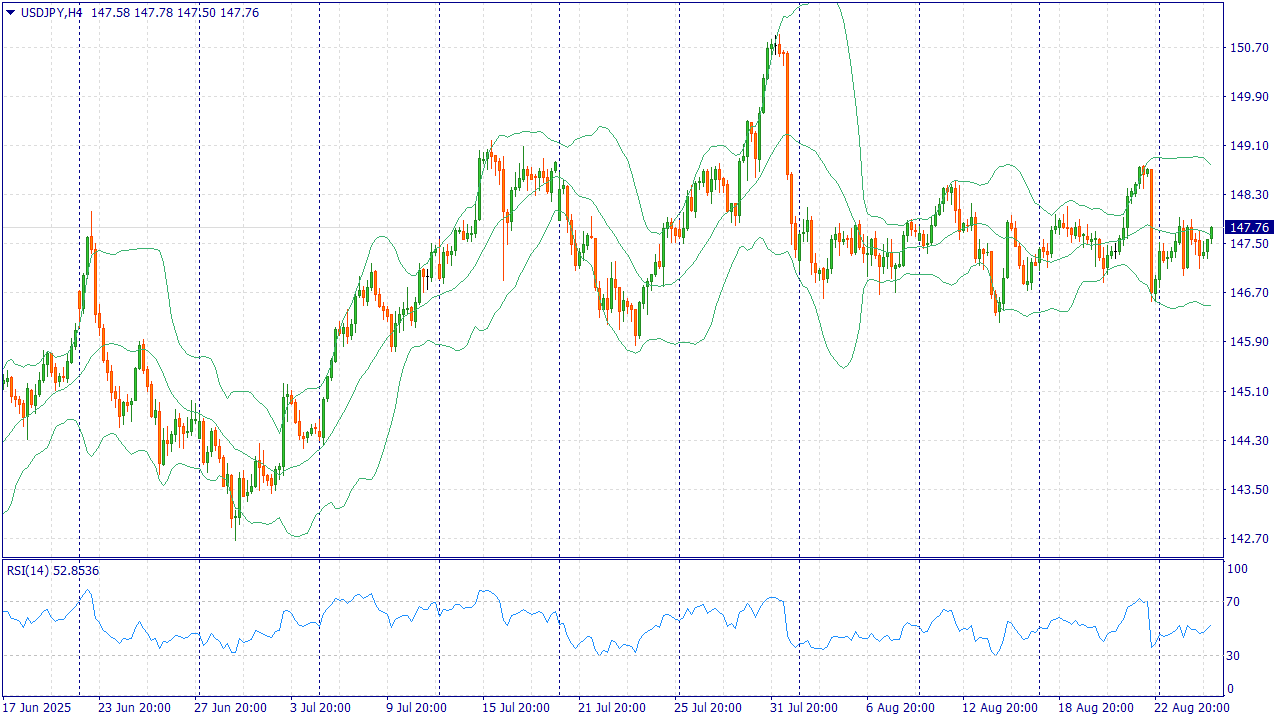Click the 145.10 price axis label

coord(1248,391)
